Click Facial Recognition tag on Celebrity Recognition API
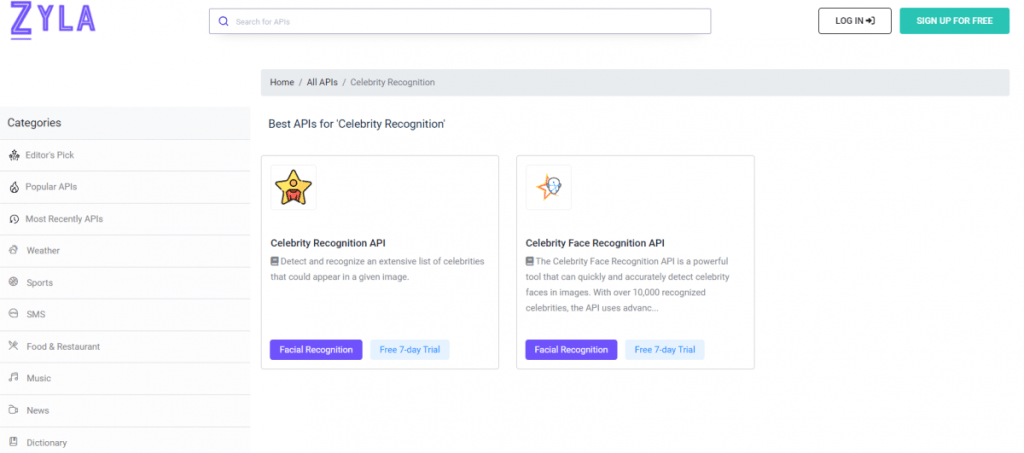1024x453 pixels. pos(316,350)
